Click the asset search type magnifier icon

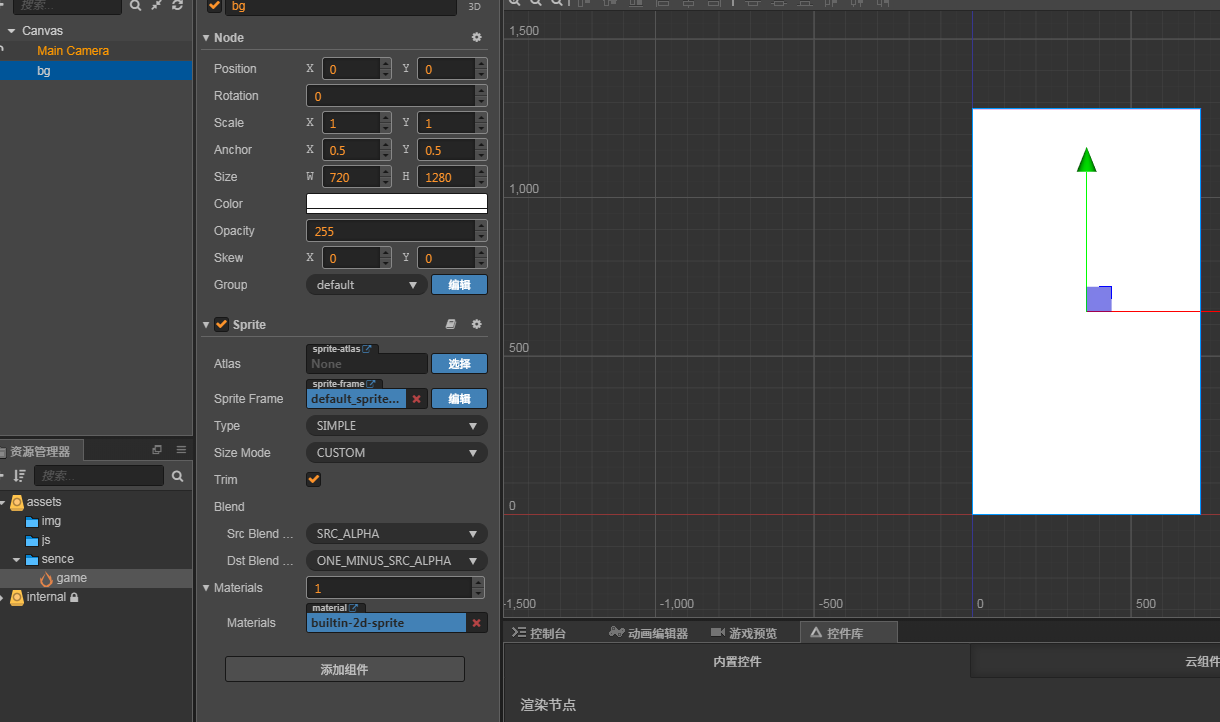pyautogui.click(x=177, y=476)
